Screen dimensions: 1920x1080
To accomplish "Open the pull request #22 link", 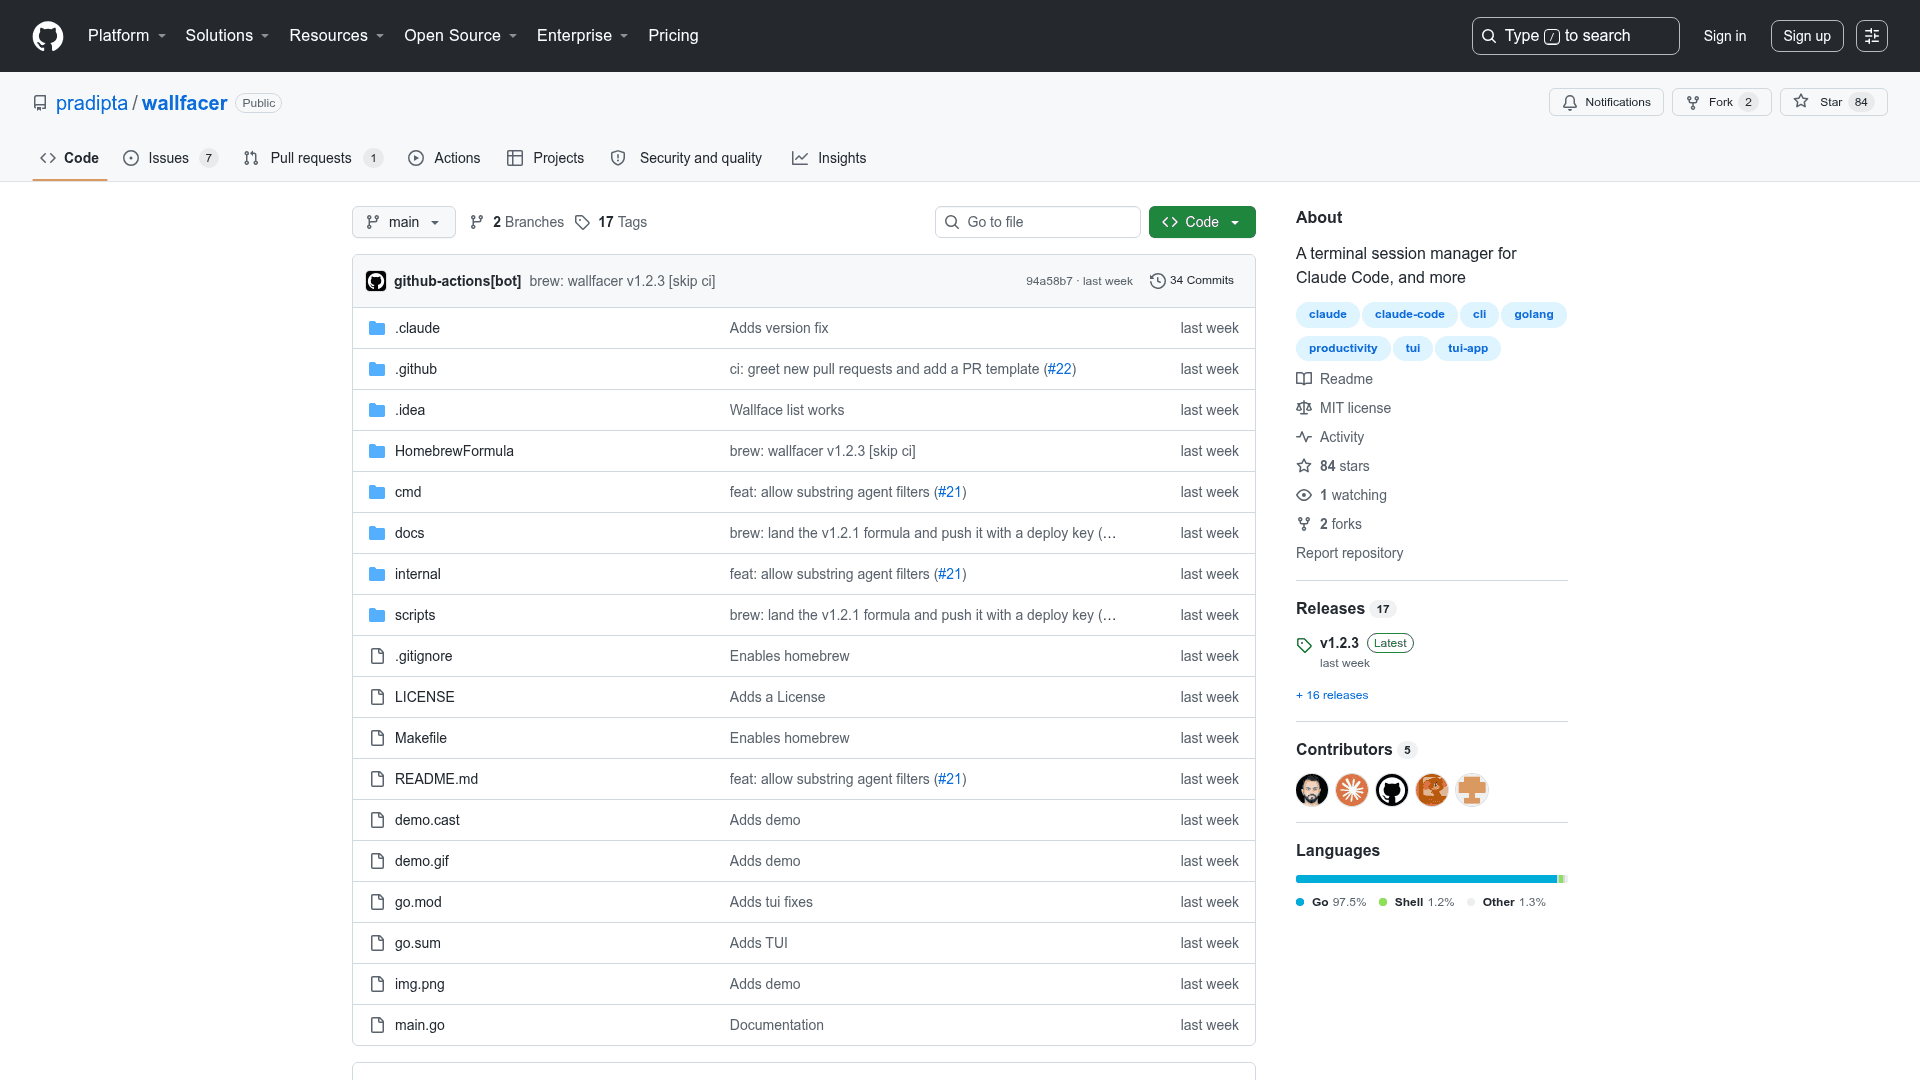I will coord(1060,369).
